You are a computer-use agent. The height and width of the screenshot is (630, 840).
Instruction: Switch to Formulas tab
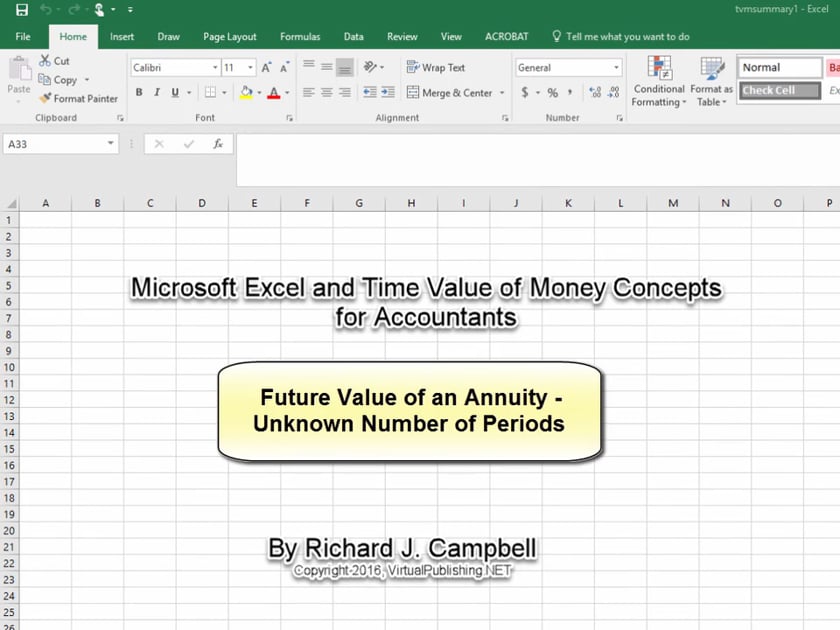(300, 36)
